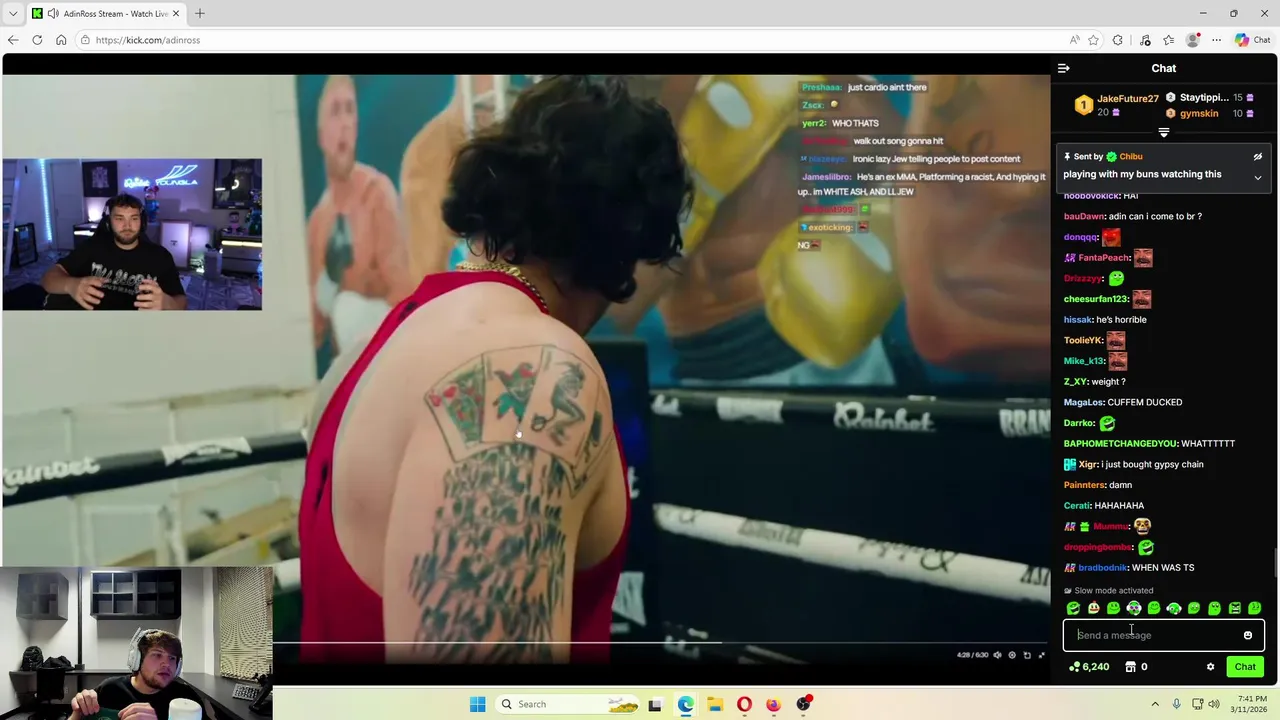The image size is (1280, 720).
Task: Reload the Kick page
Action: point(37,40)
